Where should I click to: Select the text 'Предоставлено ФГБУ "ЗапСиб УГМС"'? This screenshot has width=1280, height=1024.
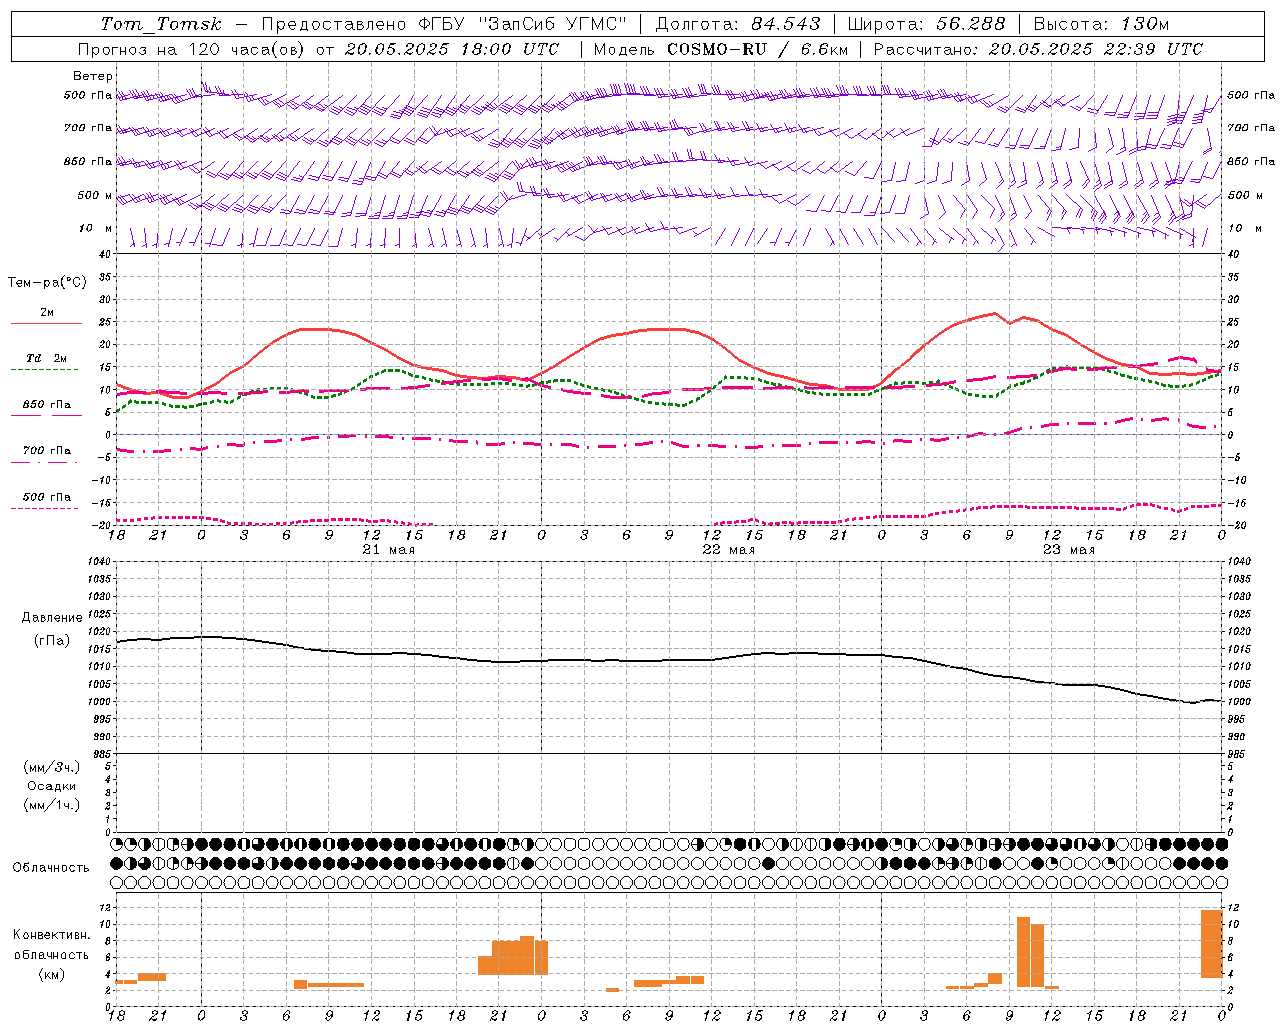[444, 24]
